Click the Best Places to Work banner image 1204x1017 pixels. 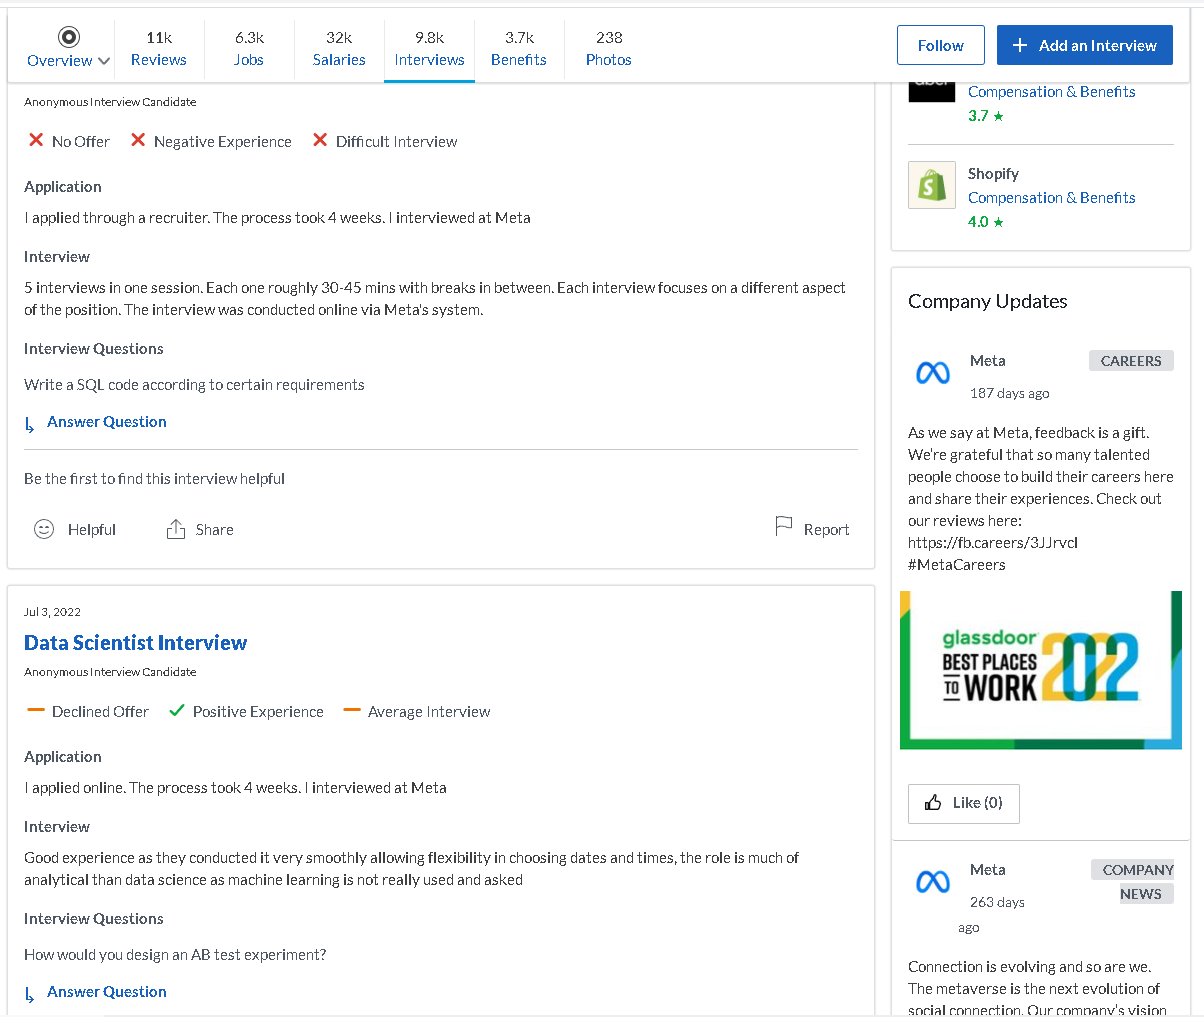(x=1040, y=670)
